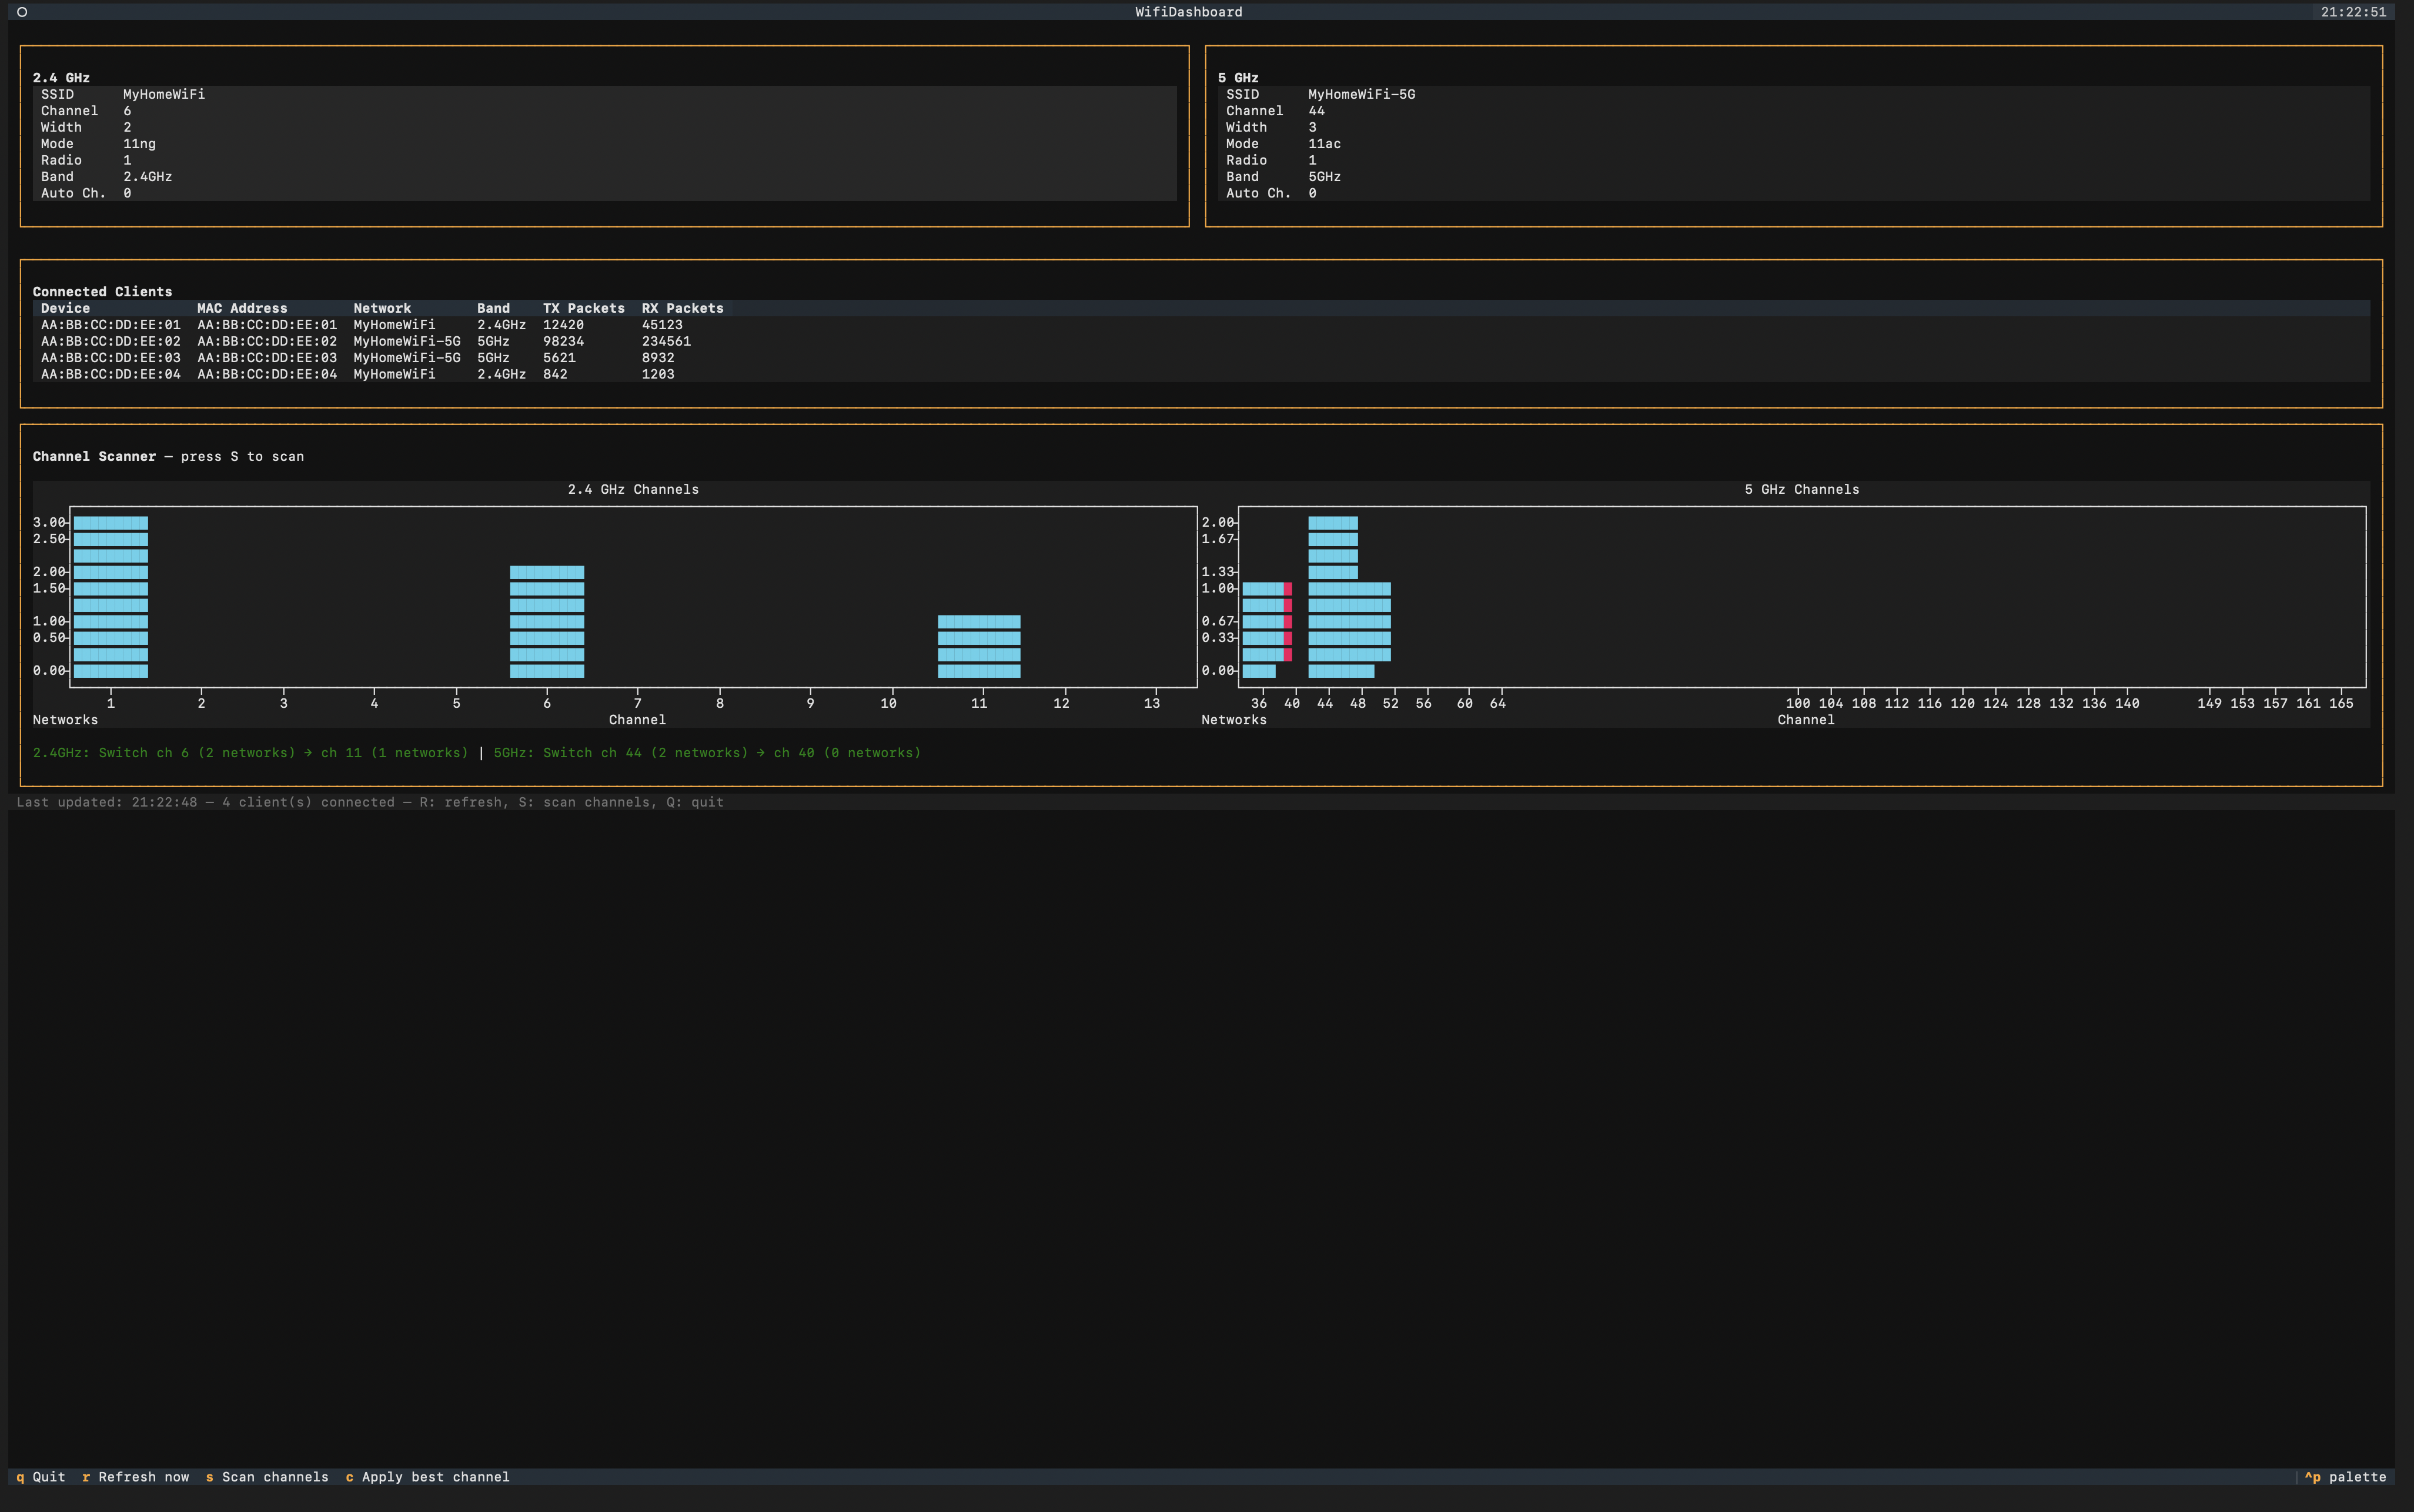Click the RX Packets column header
The image size is (2414, 1512).
tap(682, 308)
